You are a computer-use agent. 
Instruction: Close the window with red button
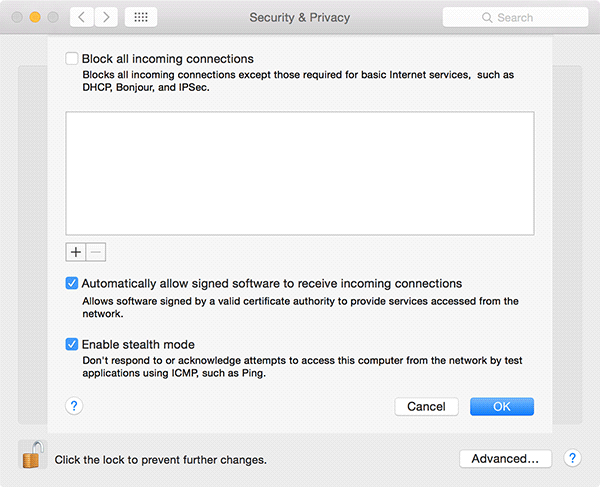coord(15,18)
